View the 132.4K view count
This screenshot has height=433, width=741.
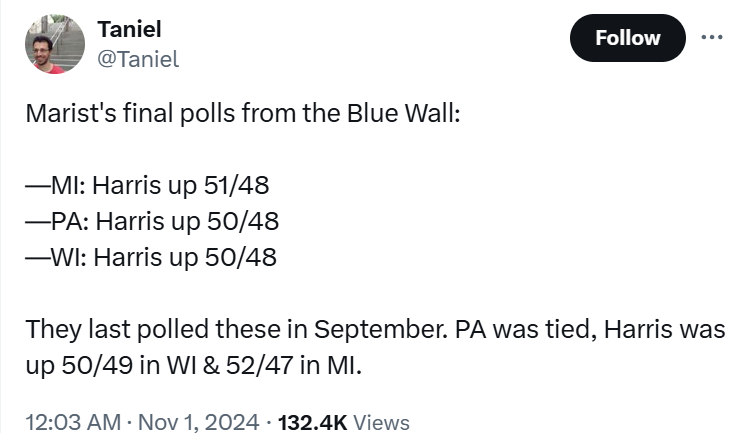312,422
